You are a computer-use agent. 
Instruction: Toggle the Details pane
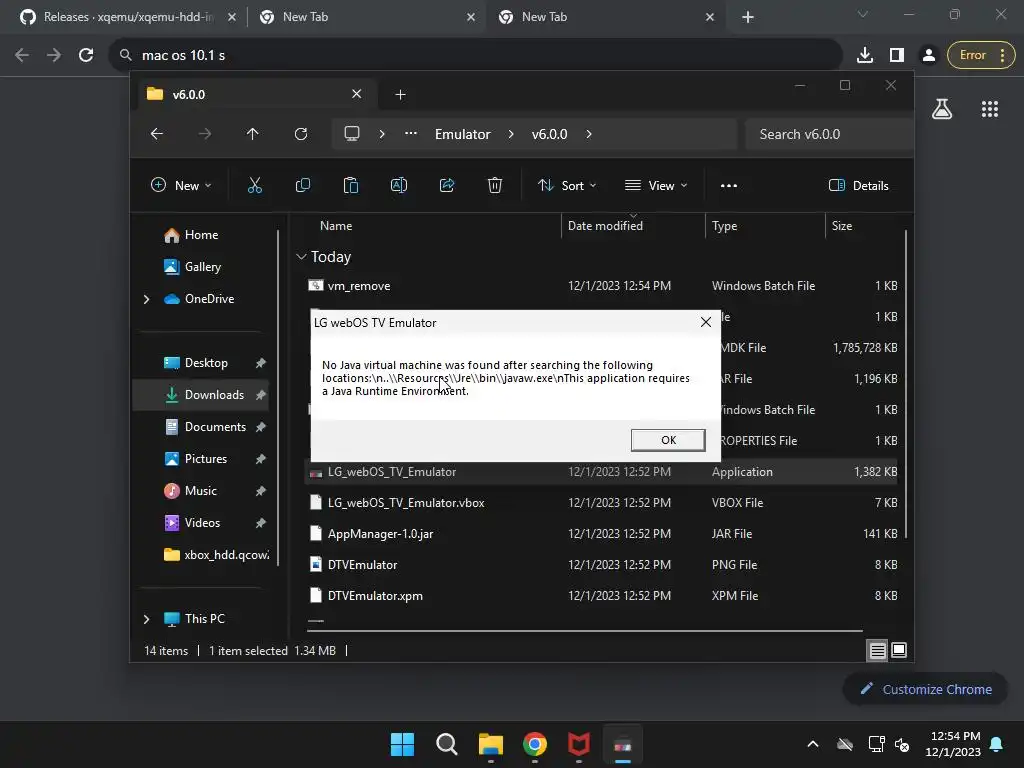click(x=858, y=185)
